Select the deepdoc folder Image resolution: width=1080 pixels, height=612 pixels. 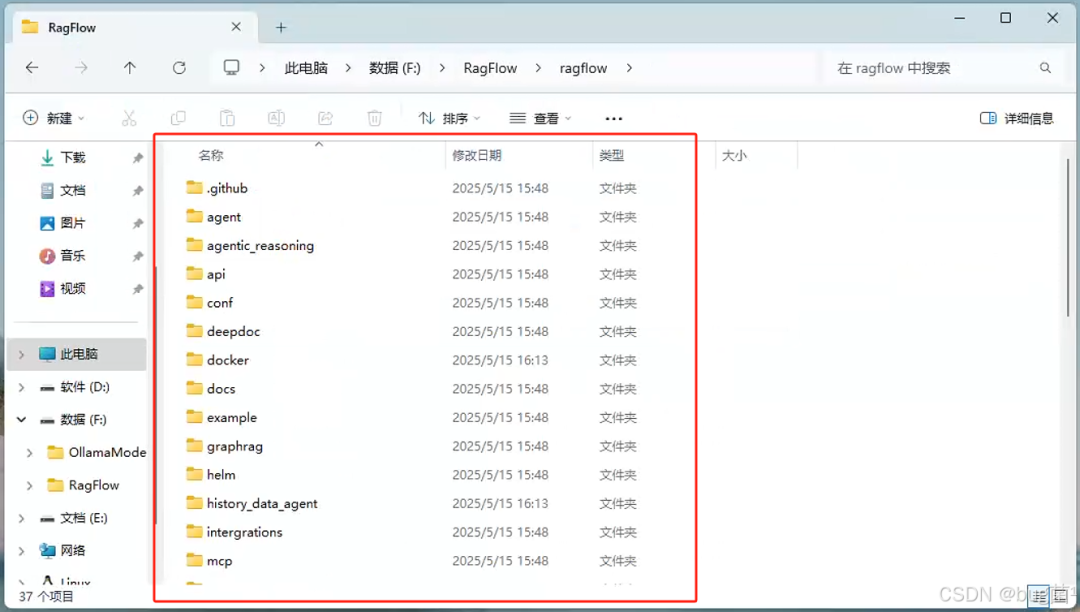click(x=233, y=331)
